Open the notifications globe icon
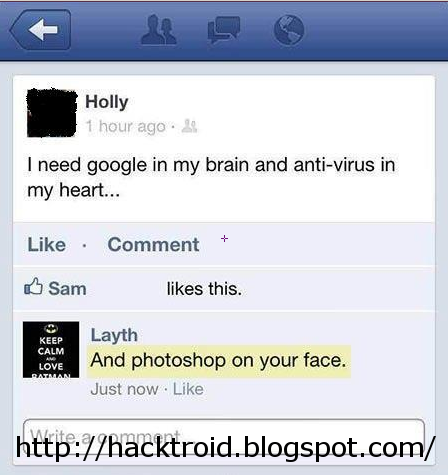The image size is (448, 475). [x=289, y=30]
